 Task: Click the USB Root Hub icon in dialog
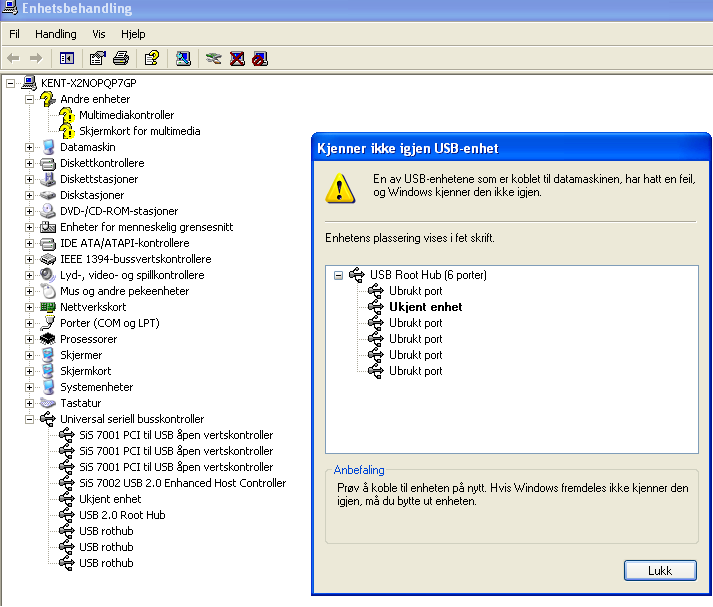coord(357,275)
